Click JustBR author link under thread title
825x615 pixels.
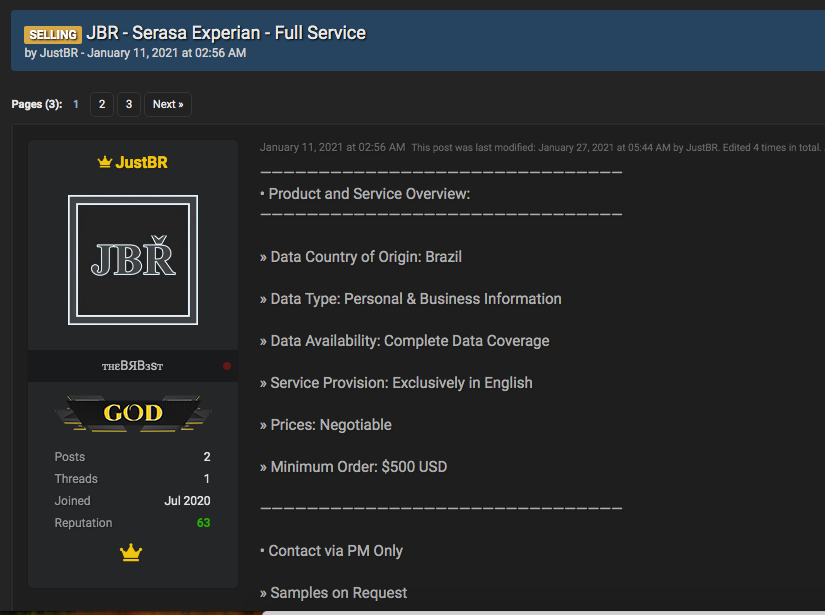[58, 53]
